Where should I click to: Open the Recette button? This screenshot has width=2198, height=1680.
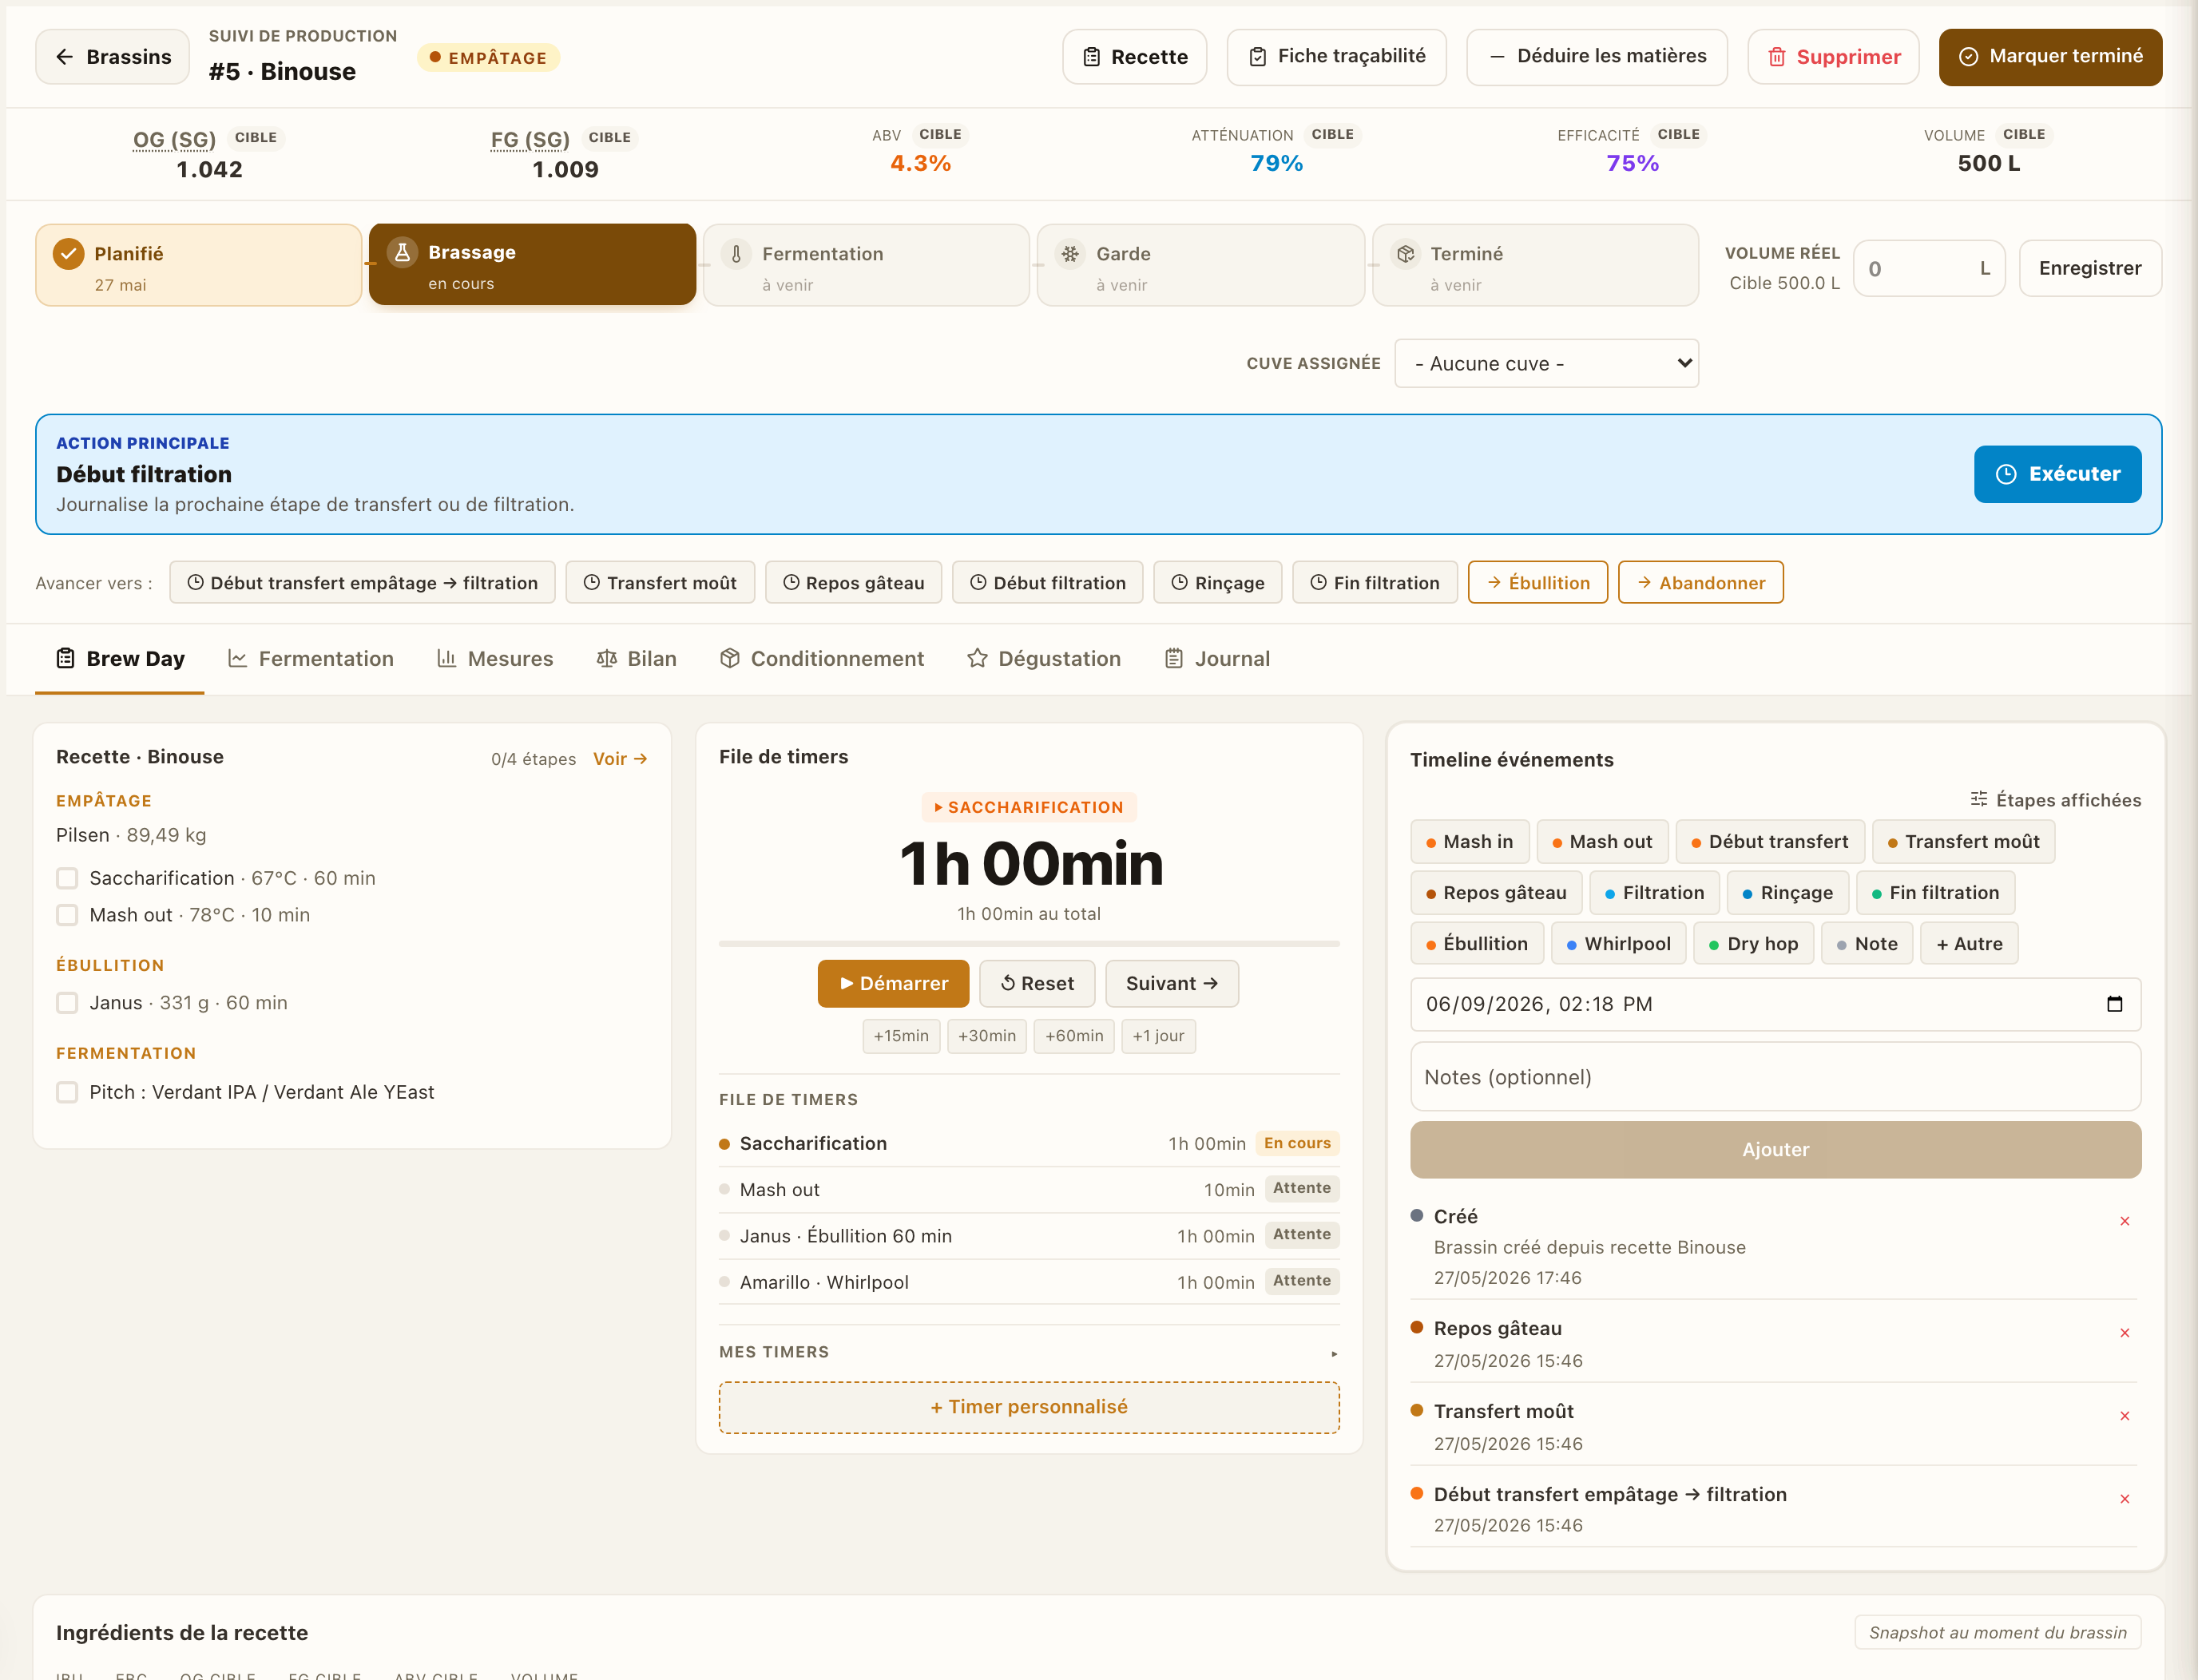click(1134, 57)
